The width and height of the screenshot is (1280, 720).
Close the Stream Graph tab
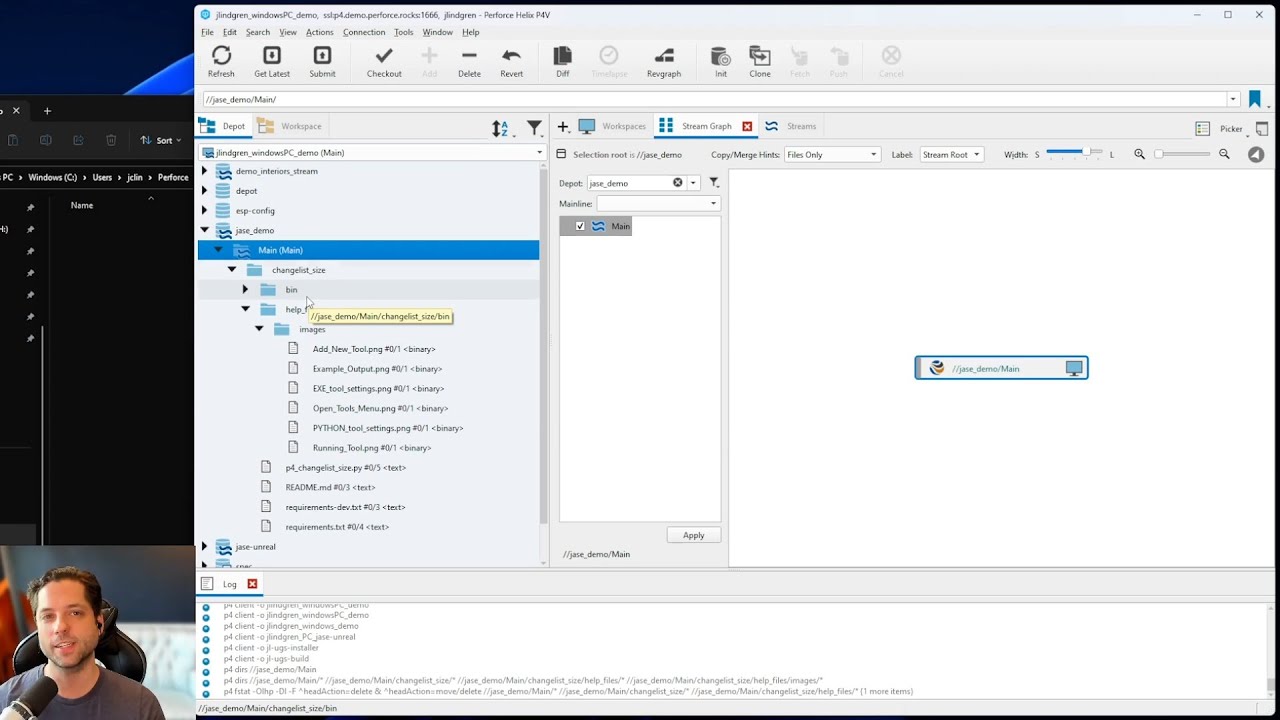coord(747,127)
